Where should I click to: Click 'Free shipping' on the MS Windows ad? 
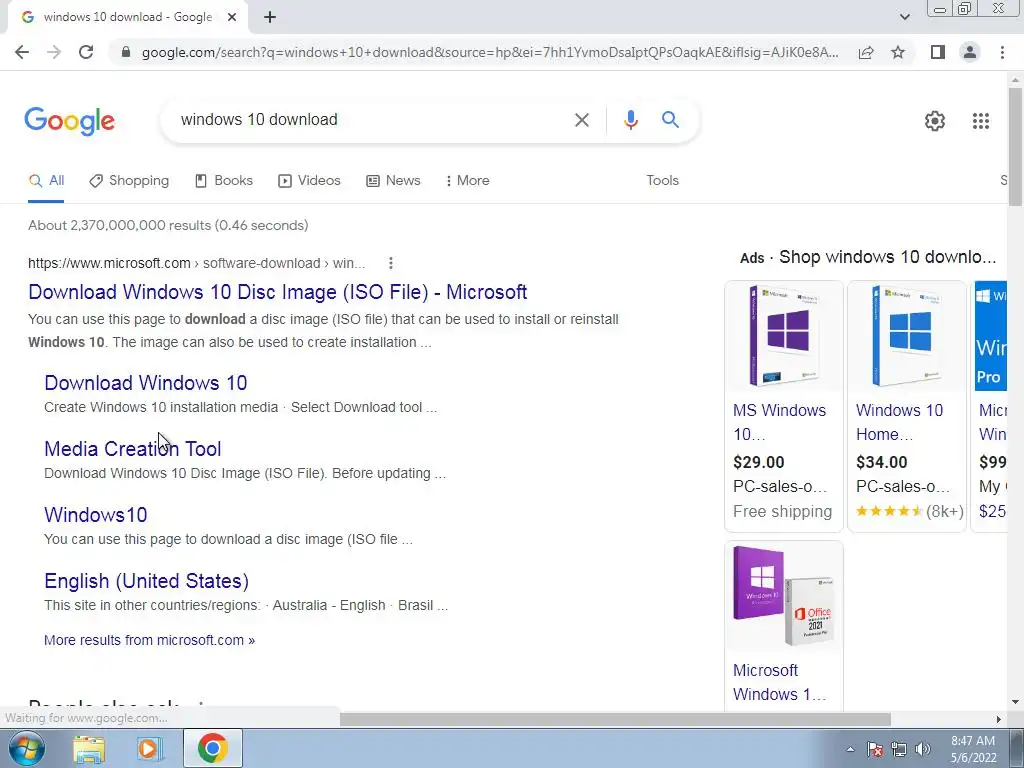[x=782, y=511]
